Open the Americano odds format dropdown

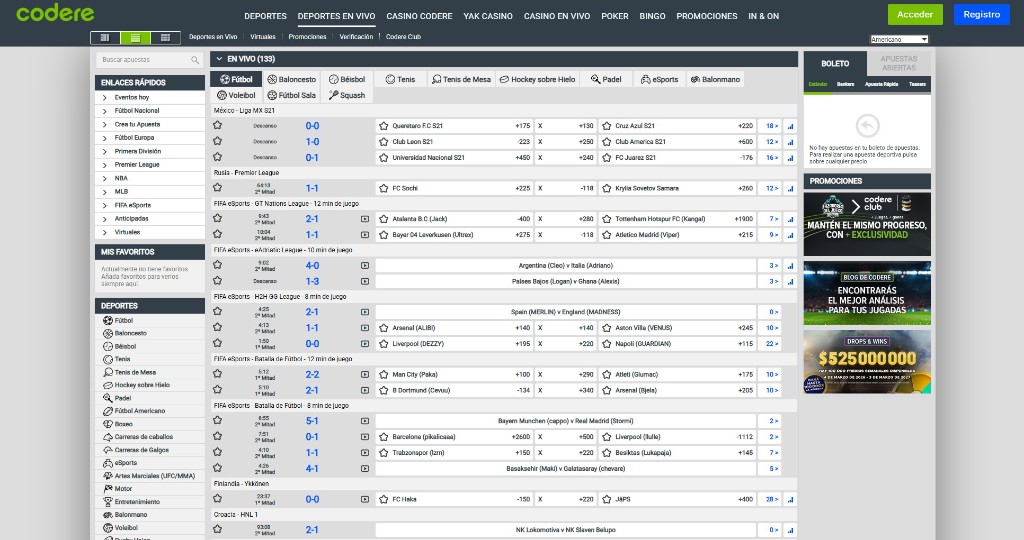899,39
